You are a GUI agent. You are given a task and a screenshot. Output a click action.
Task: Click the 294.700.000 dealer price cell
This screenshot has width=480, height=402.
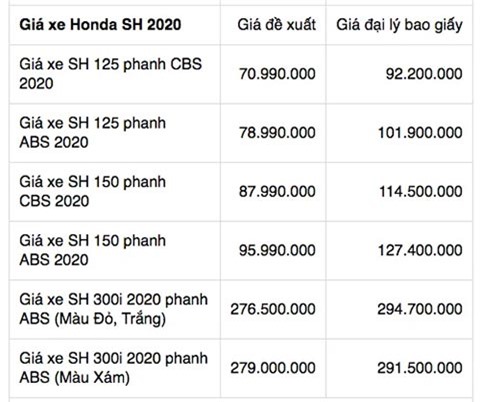[420, 309]
